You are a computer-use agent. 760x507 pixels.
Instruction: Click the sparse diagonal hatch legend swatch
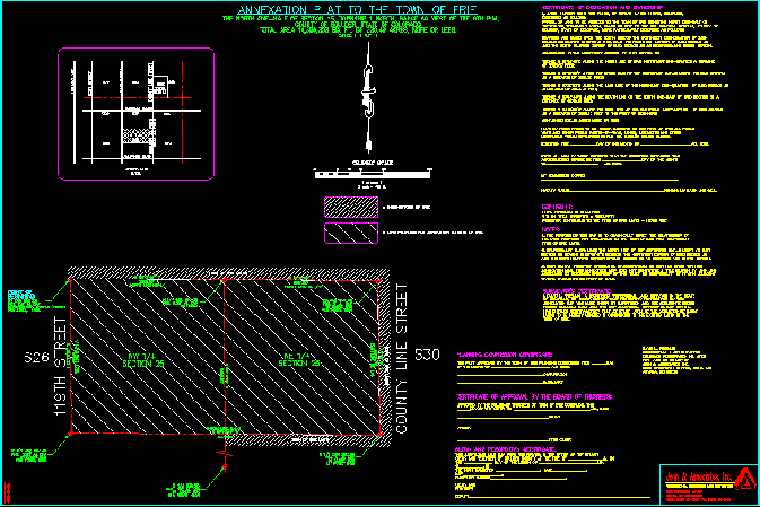(x=350, y=233)
